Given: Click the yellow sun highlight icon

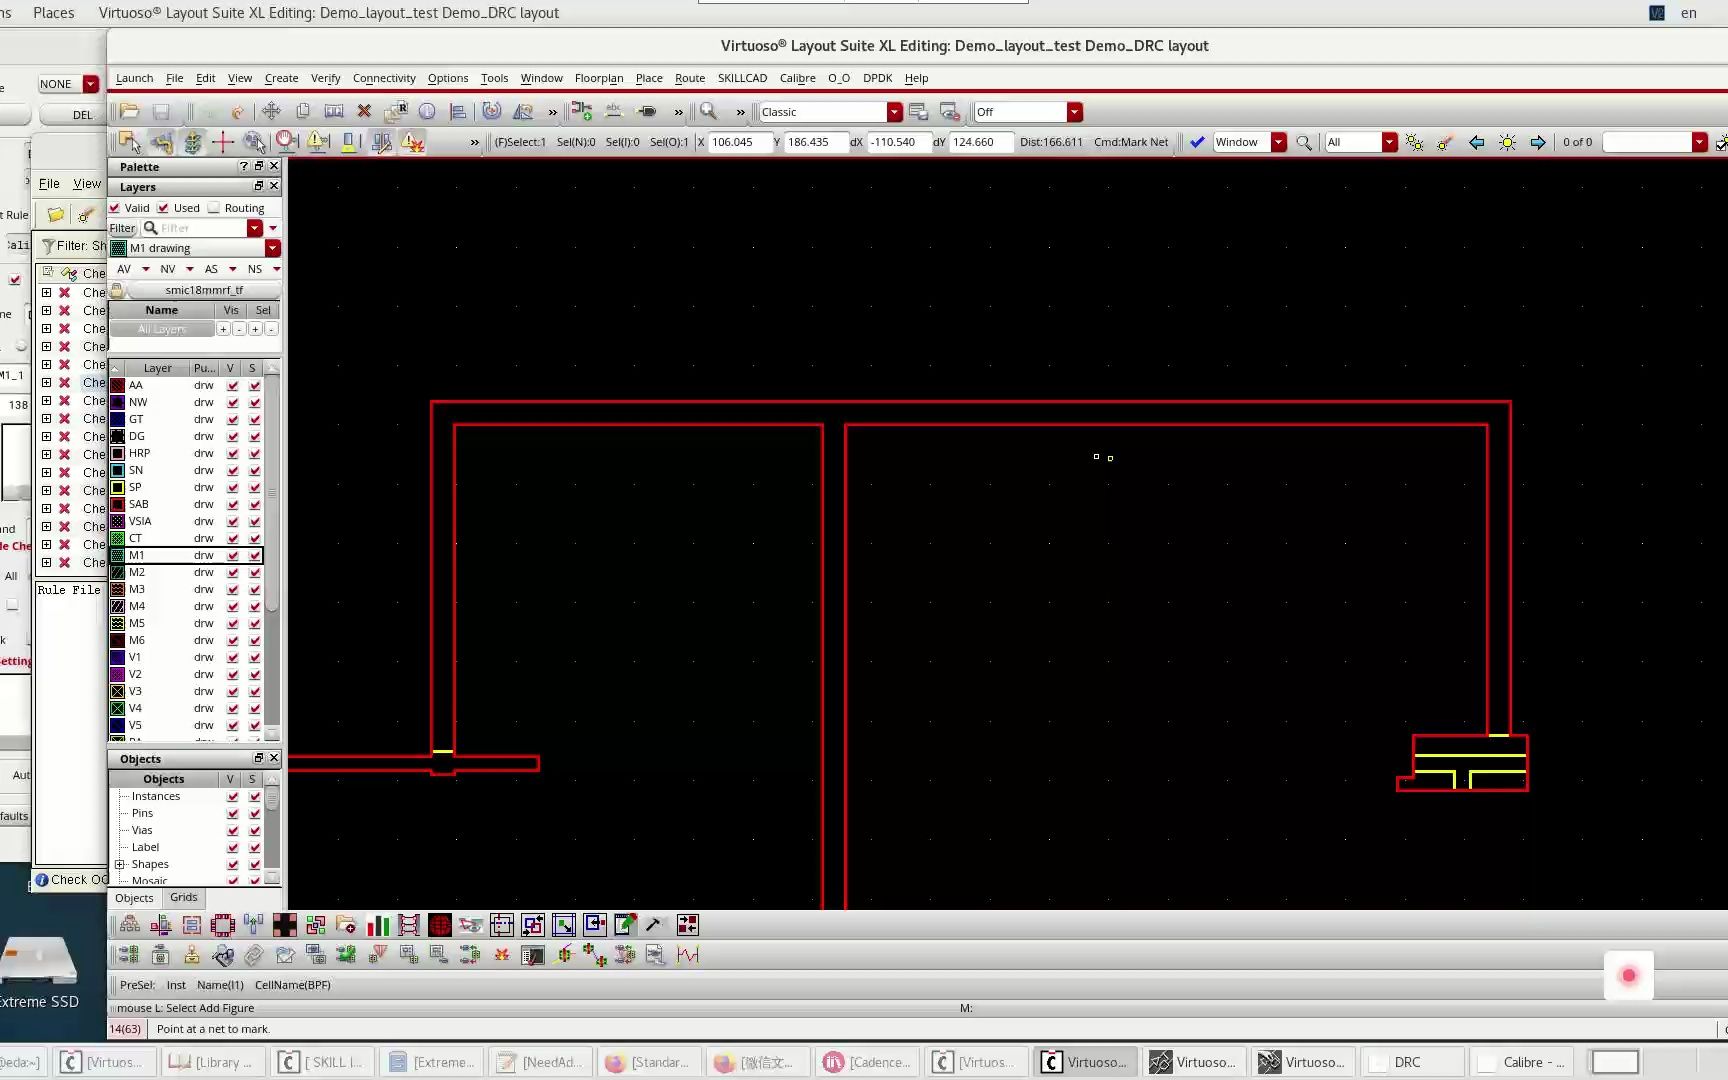Looking at the screenshot, I should click(x=1507, y=142).
